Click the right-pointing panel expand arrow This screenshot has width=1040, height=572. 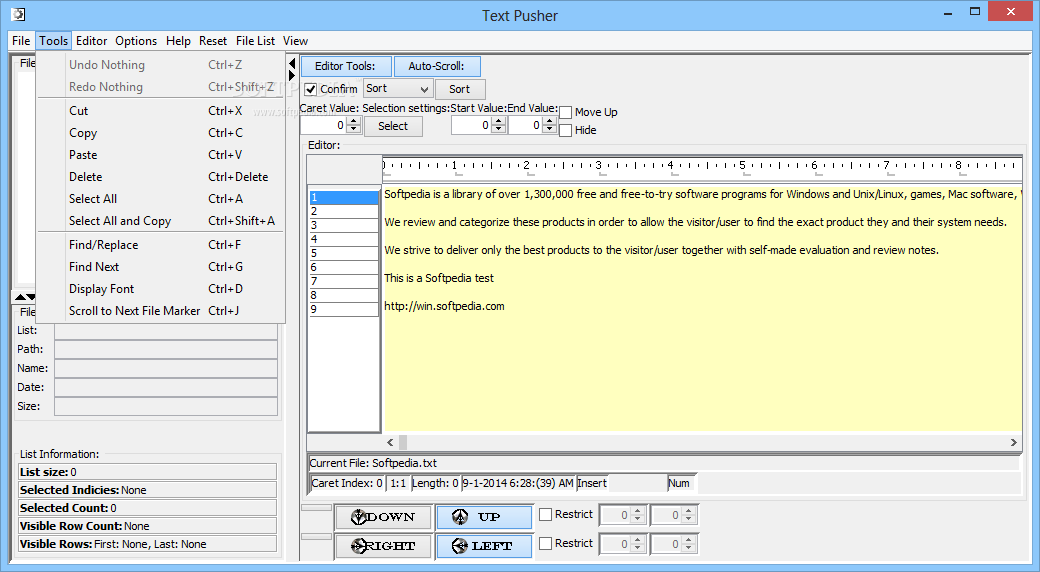coord(292,76)
